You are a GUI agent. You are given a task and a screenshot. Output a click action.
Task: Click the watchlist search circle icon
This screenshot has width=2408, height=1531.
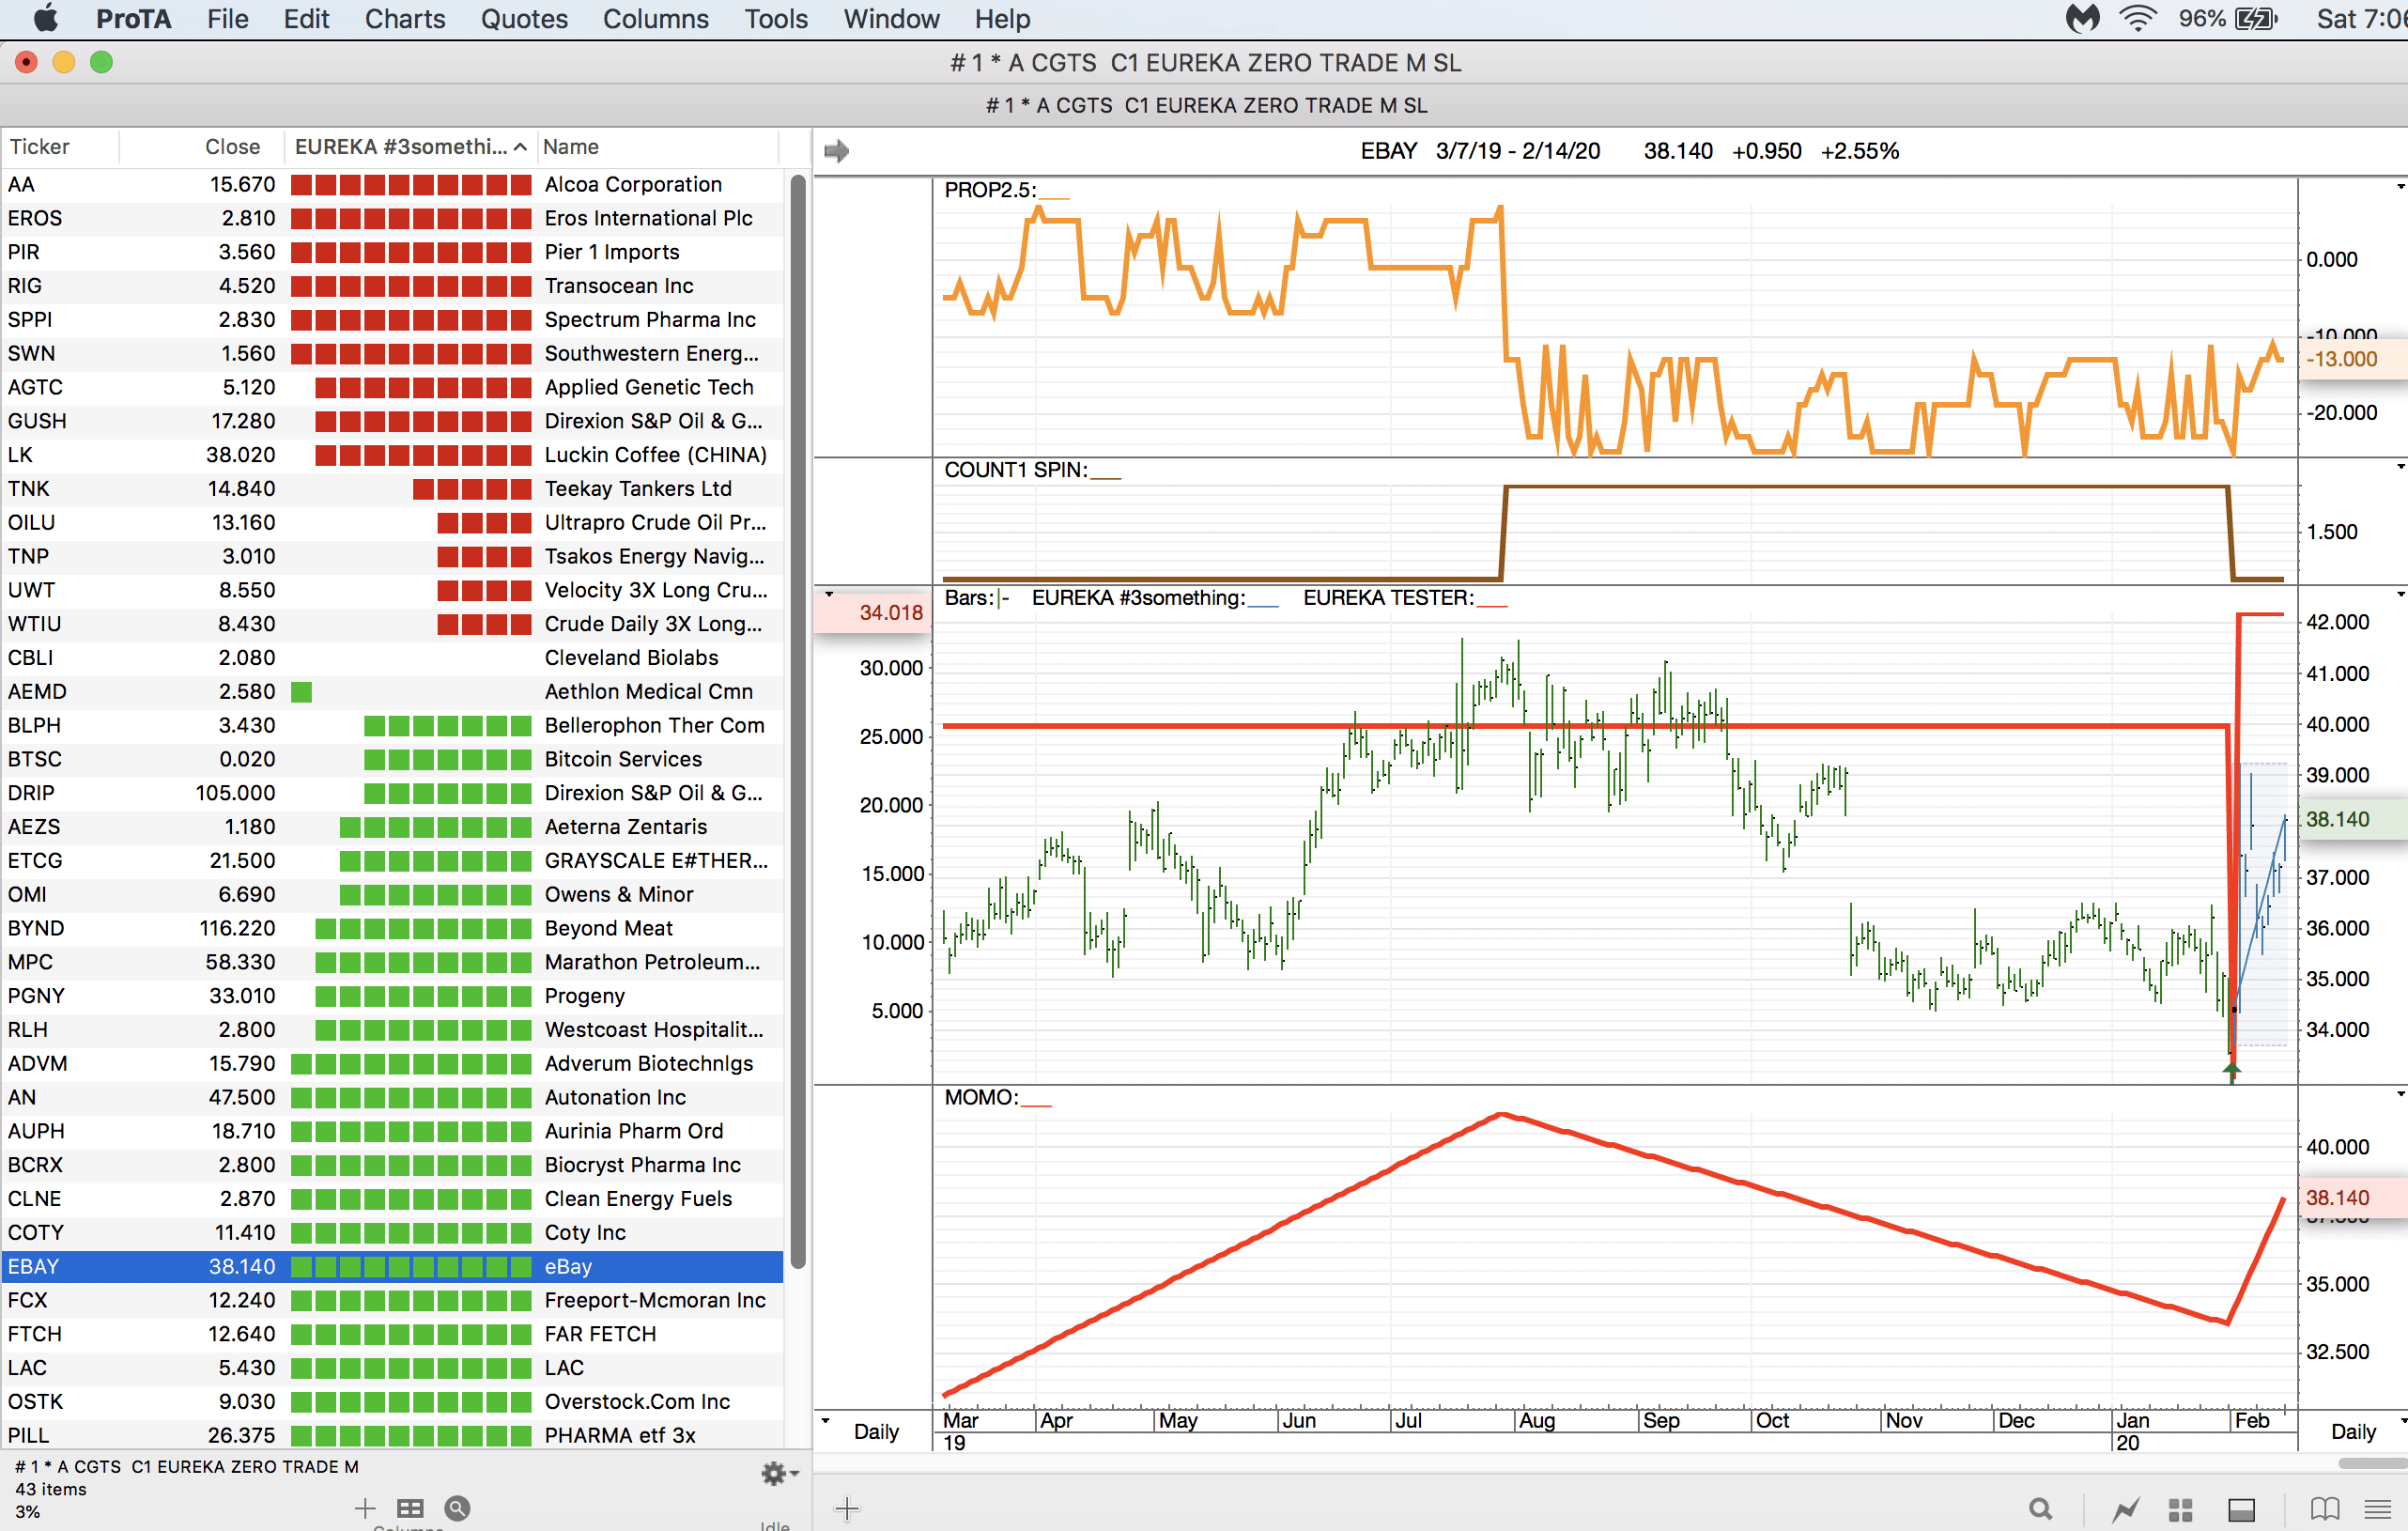coord(457,1508)
